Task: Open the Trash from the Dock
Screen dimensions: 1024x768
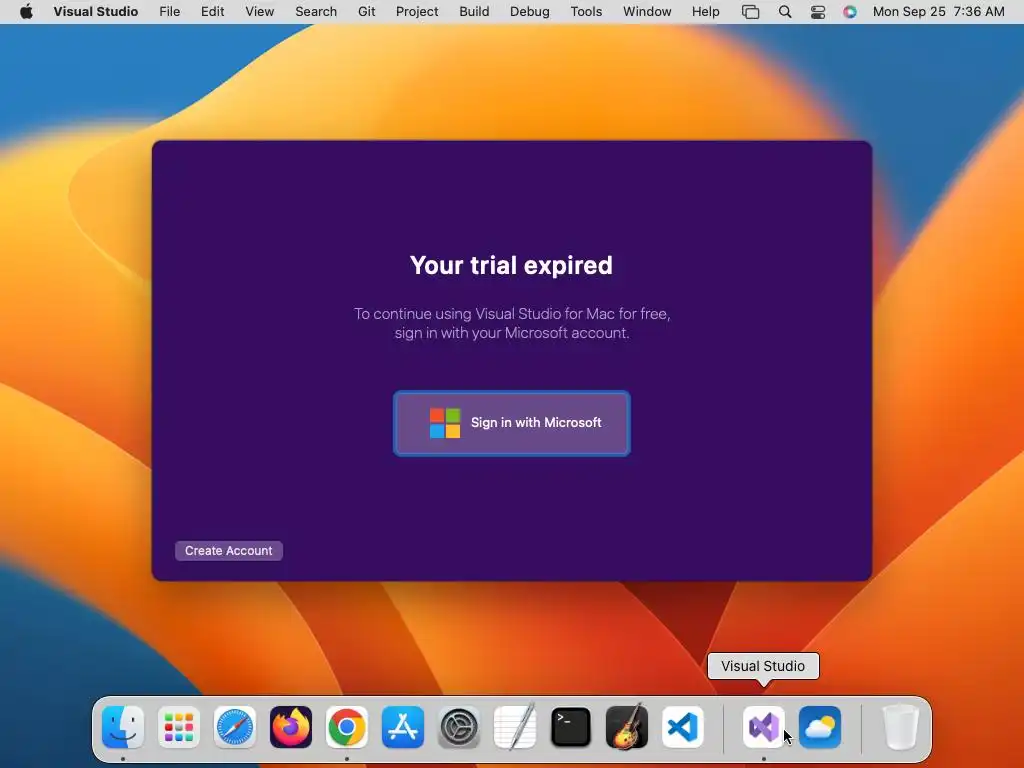Action: (x=901, y=727)
